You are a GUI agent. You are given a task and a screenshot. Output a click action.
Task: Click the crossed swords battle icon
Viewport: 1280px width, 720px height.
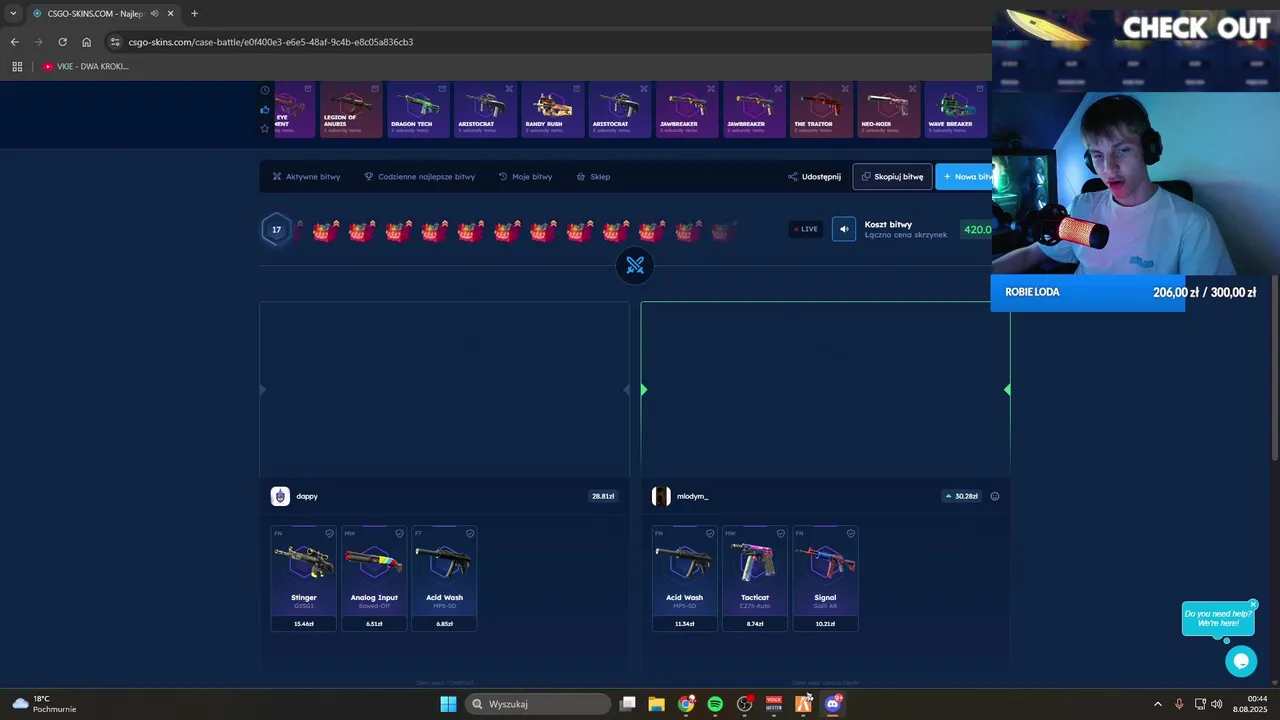click(635, 265)
